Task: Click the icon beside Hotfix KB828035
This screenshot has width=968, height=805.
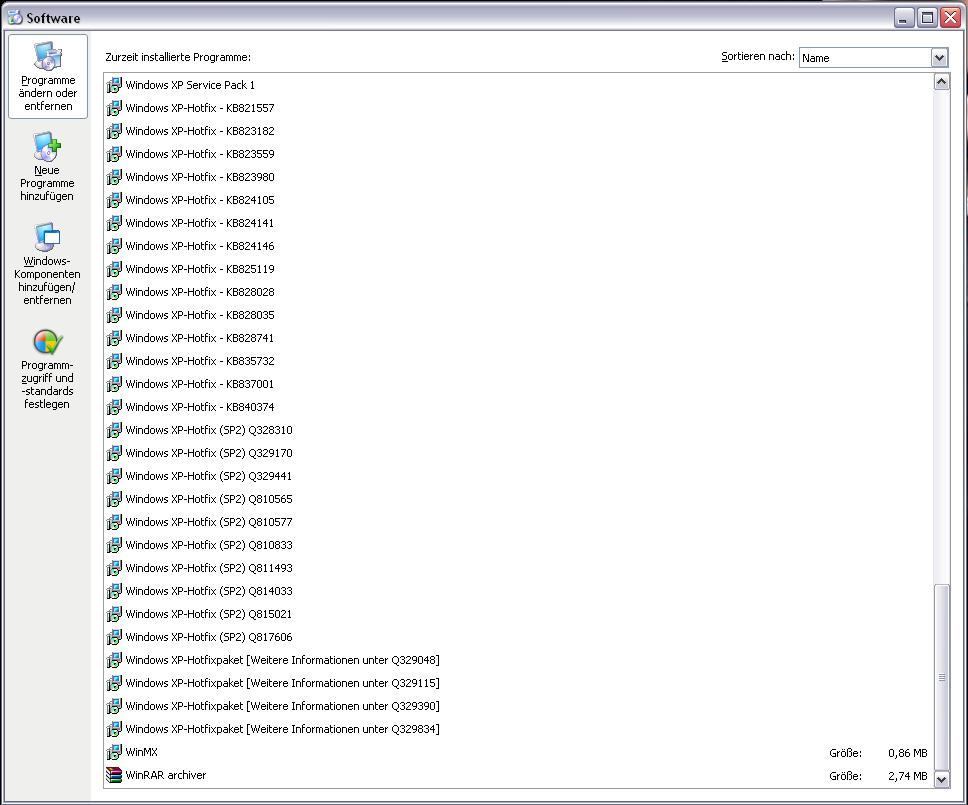Action: click(114, 315)
